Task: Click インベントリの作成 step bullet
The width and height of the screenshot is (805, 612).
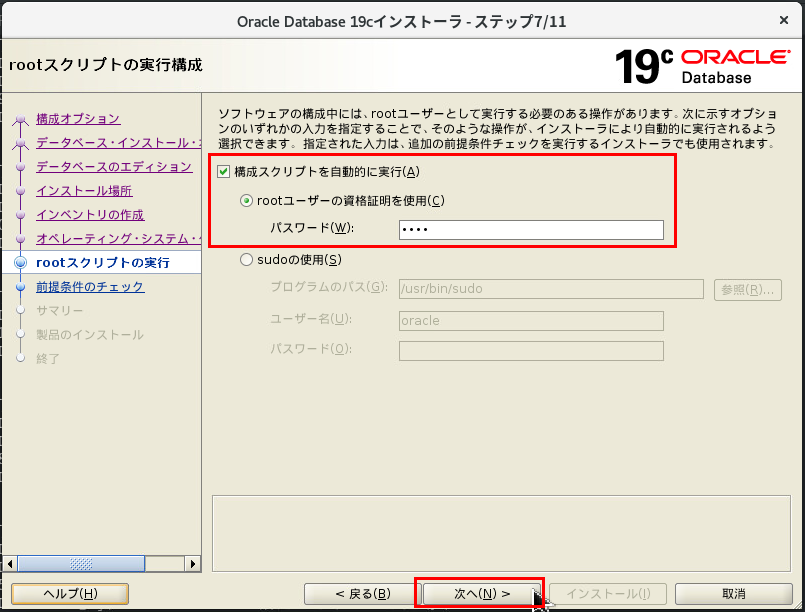Action: point(21,215)
